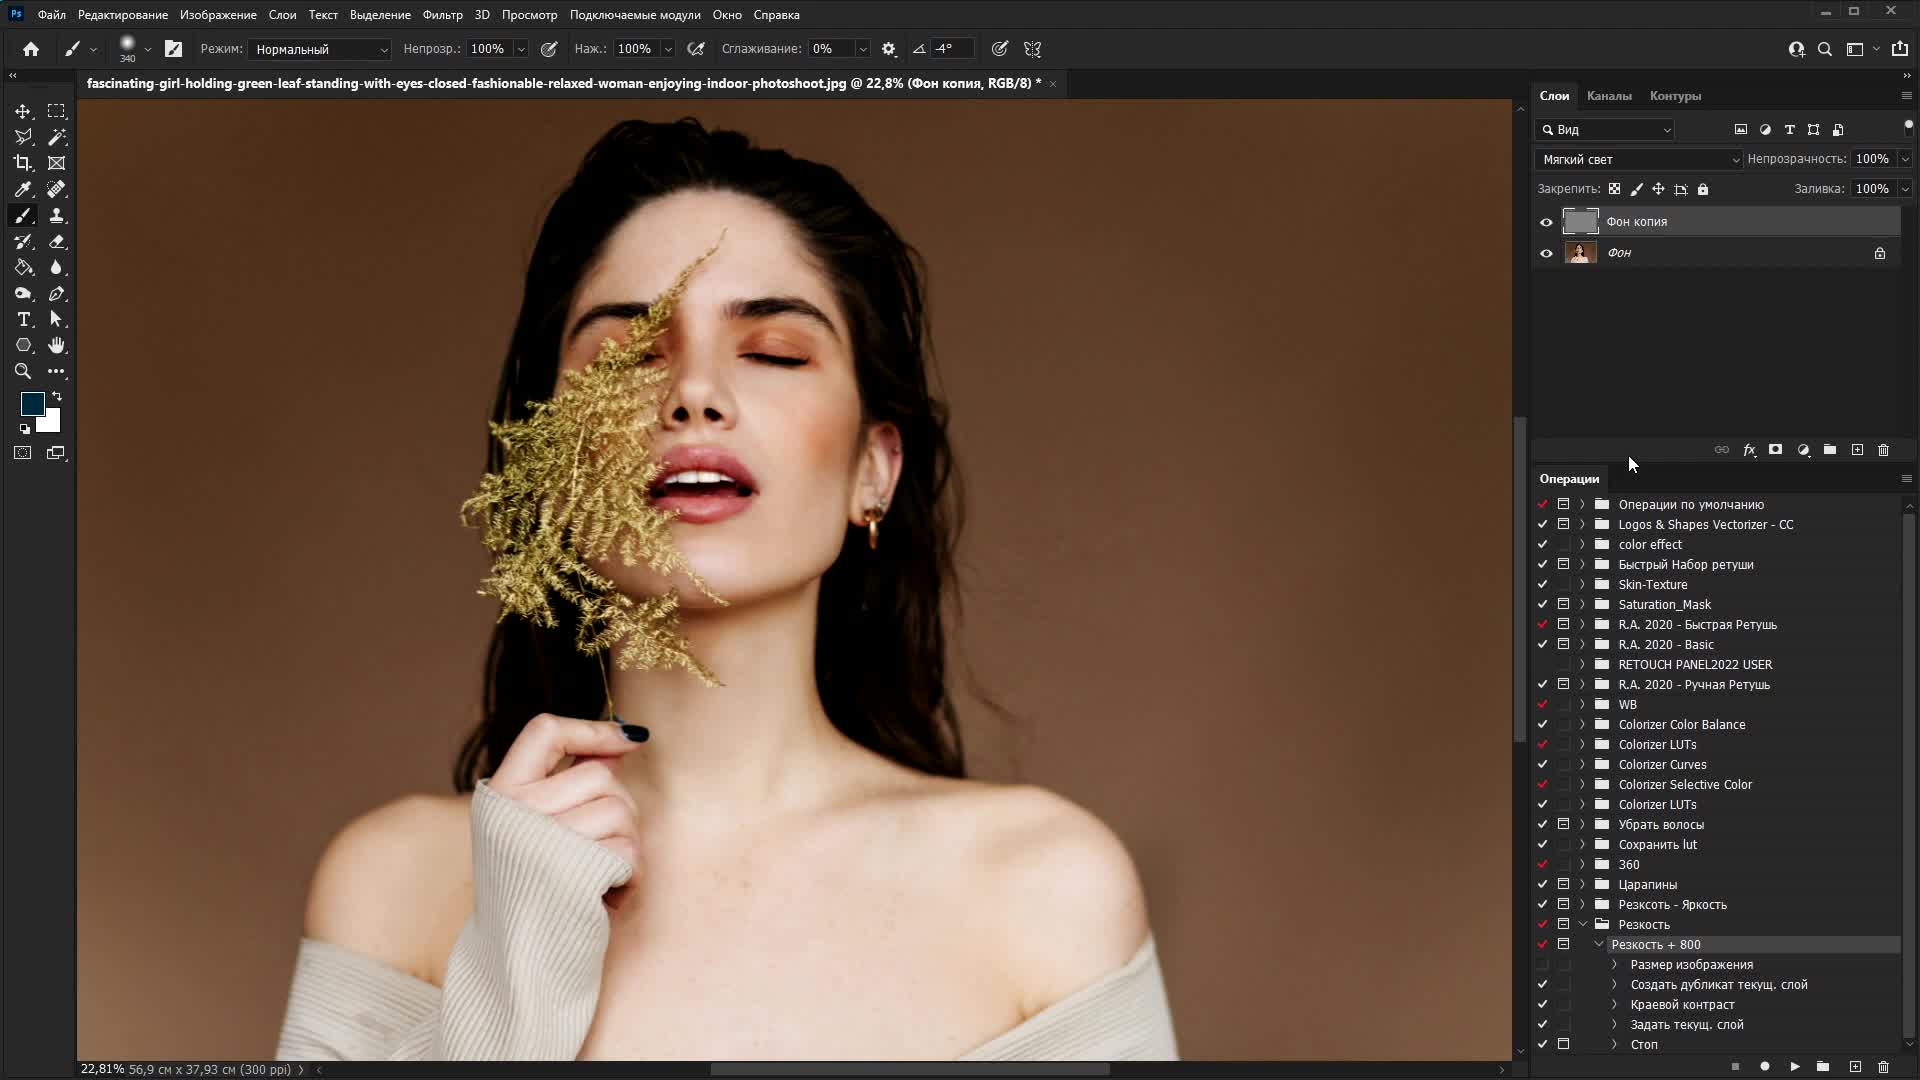Click the Непрозр. 100% input field
The height and width of the screenshot is (1080, 1920).
(x=489, y=49)
